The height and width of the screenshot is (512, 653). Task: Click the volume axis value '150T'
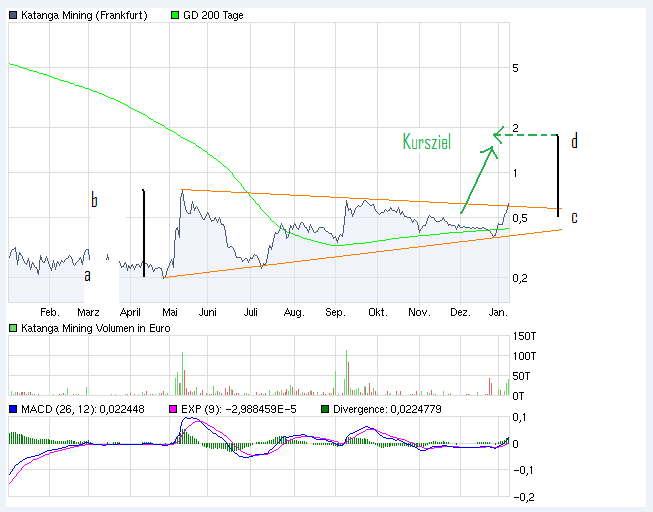point(524,336)
